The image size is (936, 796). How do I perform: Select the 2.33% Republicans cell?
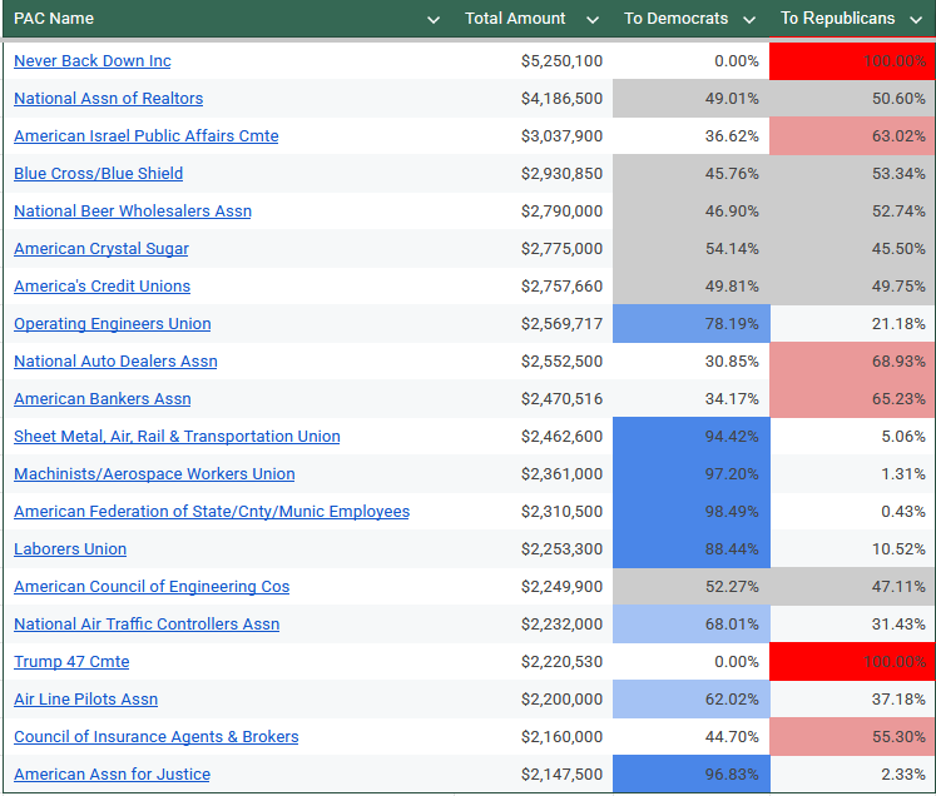coord(852,775)
